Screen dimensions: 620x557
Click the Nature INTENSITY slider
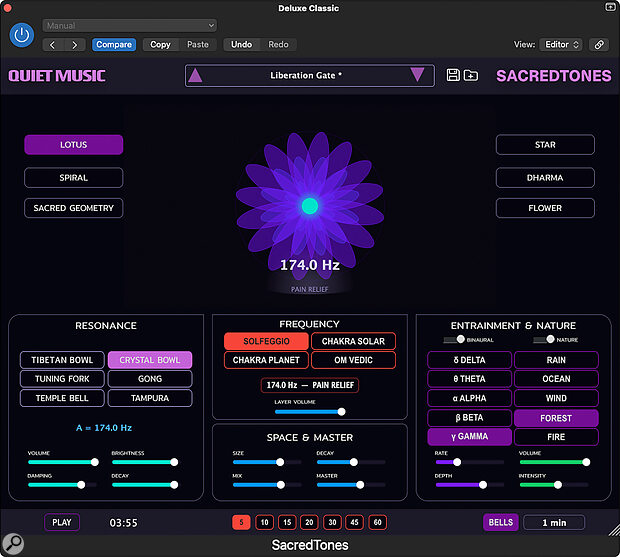click(x=554, y=485)
